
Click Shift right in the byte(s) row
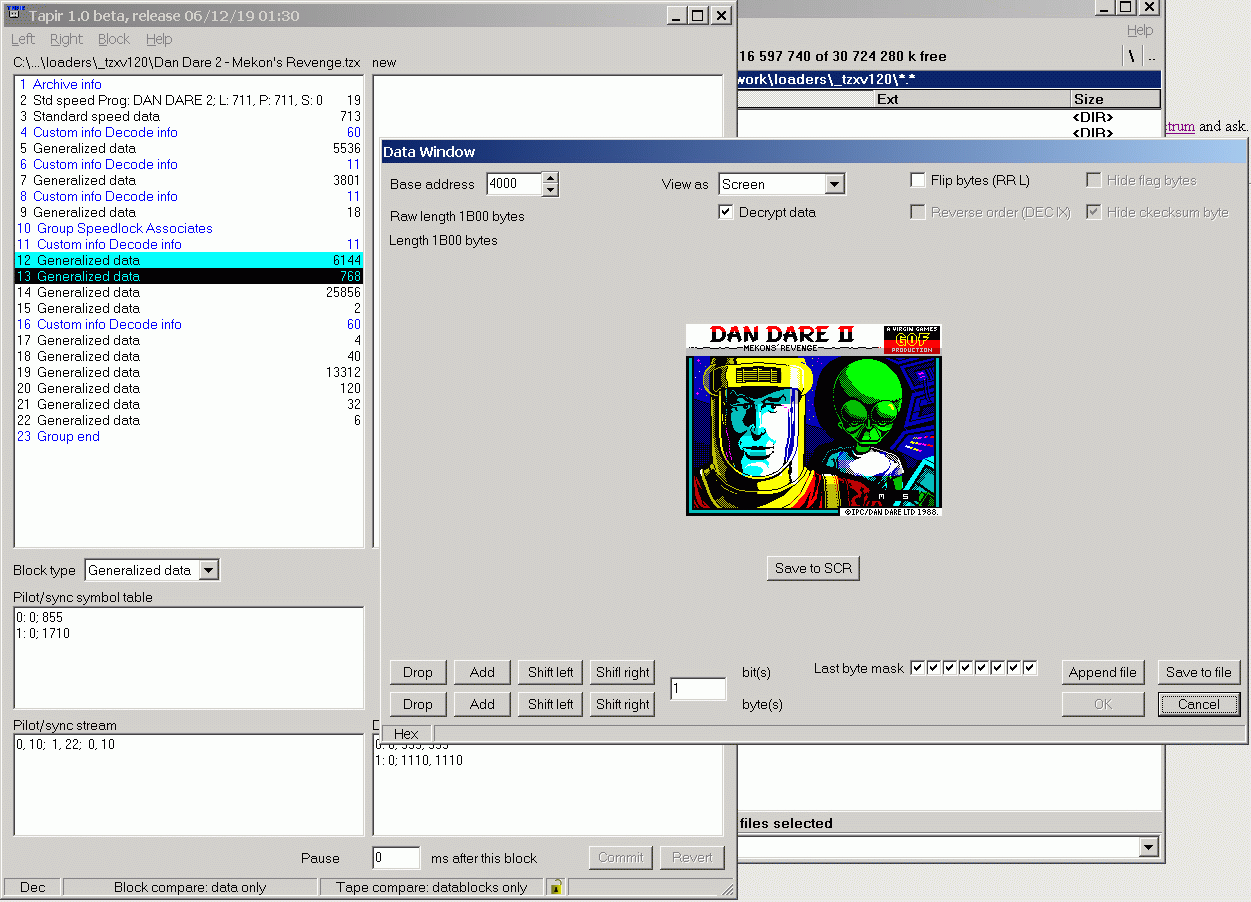pos(622,704)
